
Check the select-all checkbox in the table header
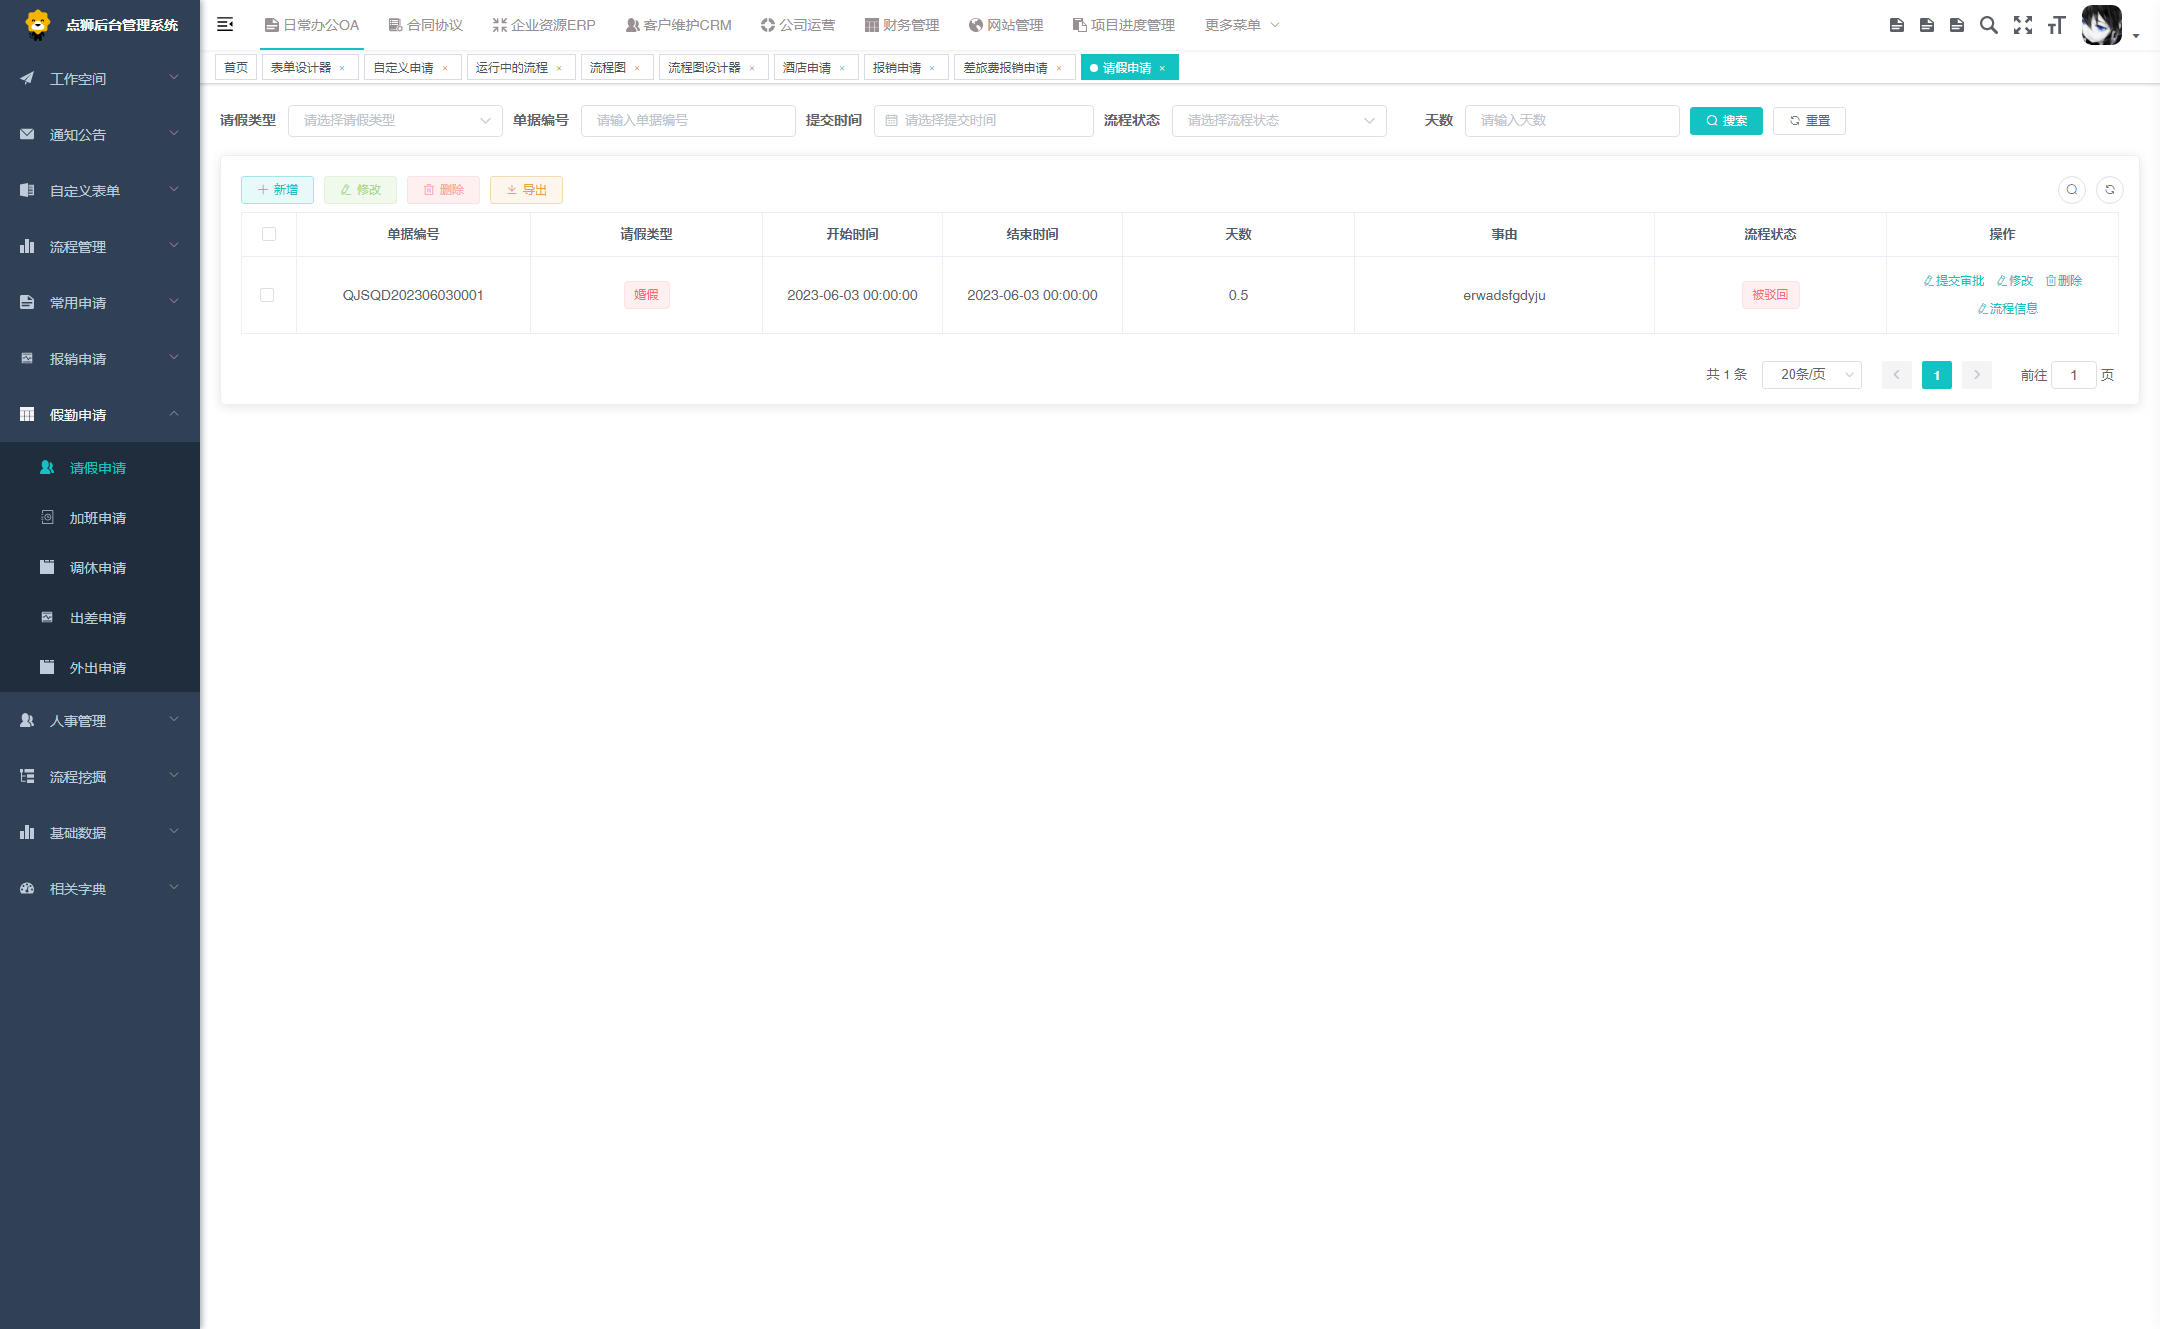[x=268, y=234]
